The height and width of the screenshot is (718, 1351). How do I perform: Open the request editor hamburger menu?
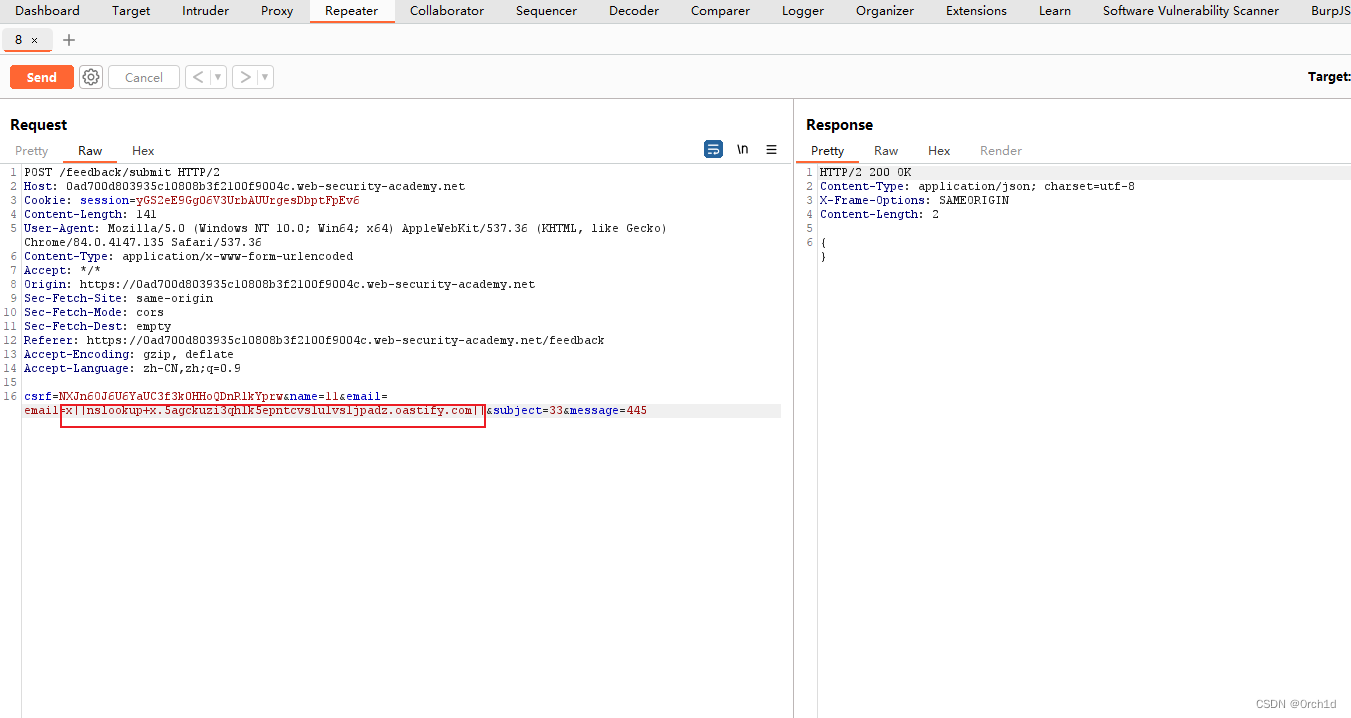pyautogui.click(x=771, y=149)
